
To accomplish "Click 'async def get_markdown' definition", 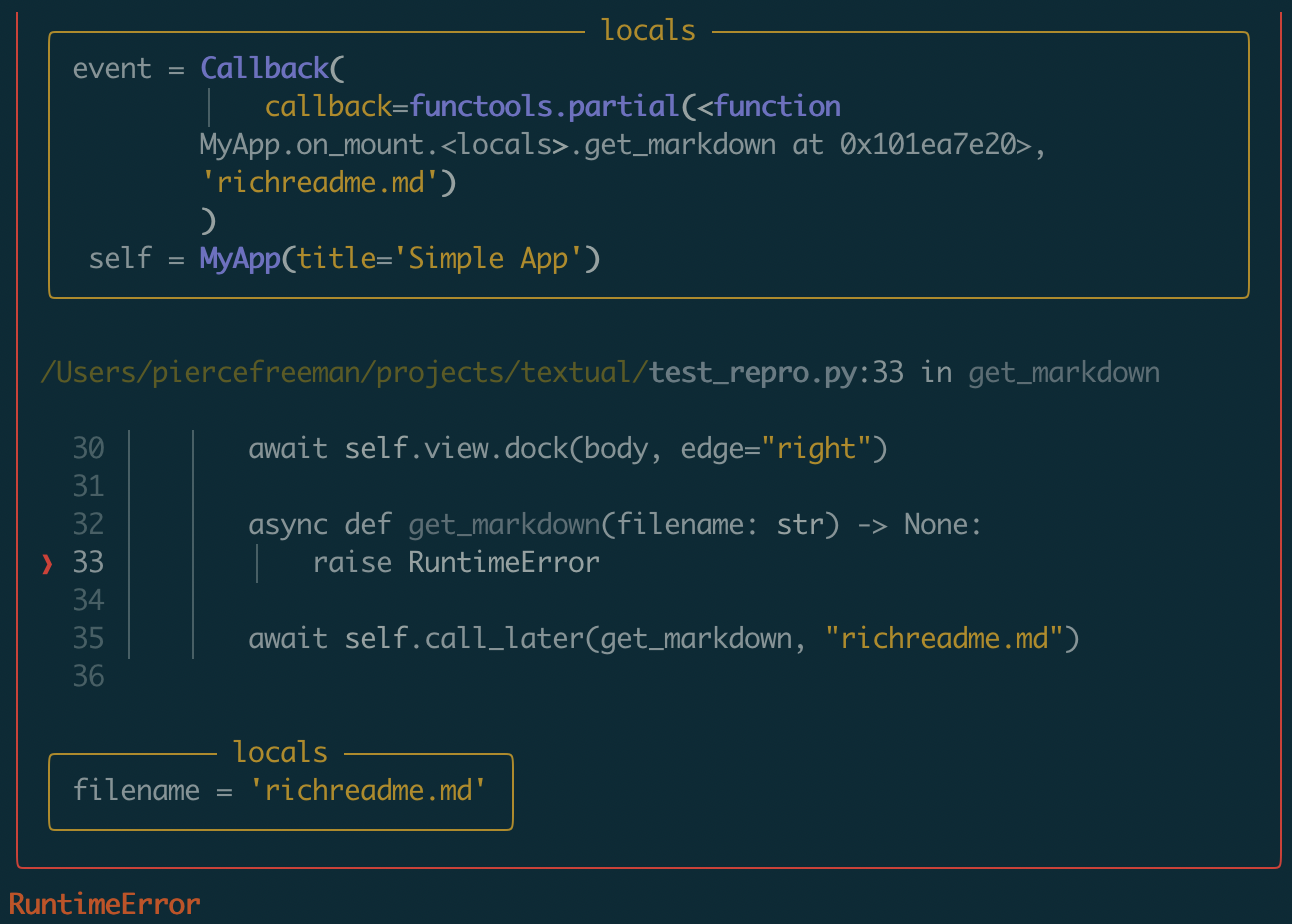I will point(424,525).
